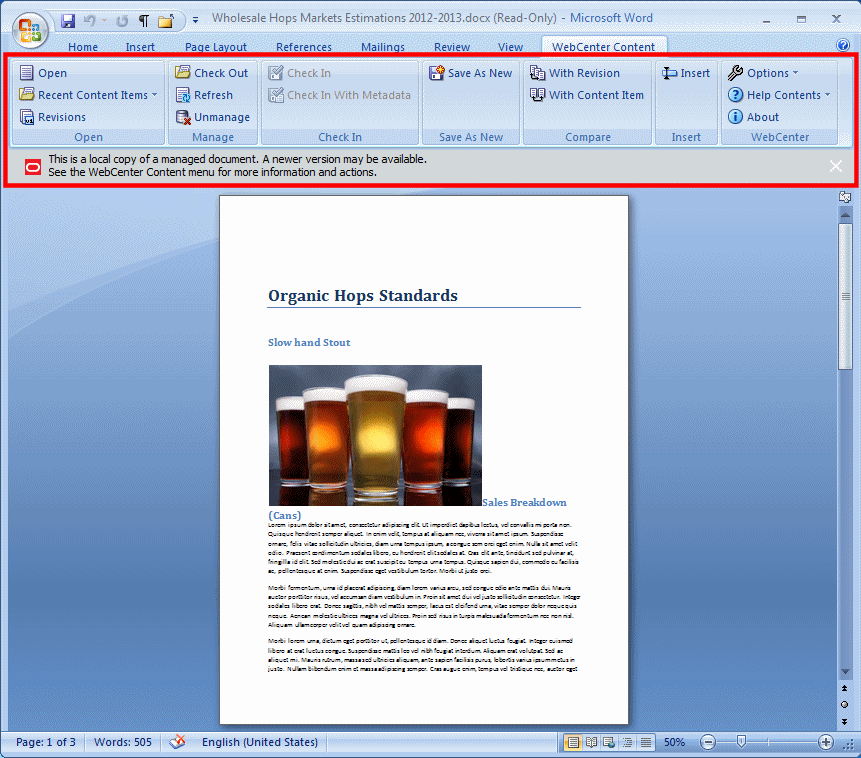861x758 pixels.
Task: Click the Undo arrow in Quick Access Toolbar
Action: pyautogui.click(x=90, y=21)
